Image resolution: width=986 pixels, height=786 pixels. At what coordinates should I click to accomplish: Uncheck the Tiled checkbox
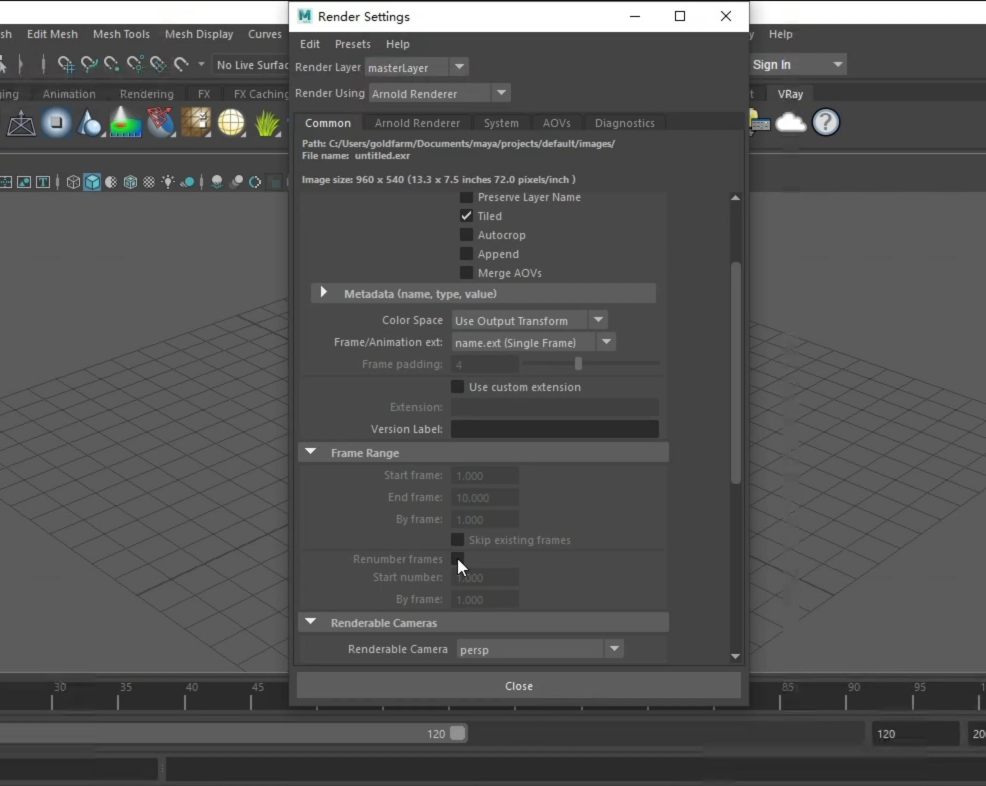[x=466, y=216]
